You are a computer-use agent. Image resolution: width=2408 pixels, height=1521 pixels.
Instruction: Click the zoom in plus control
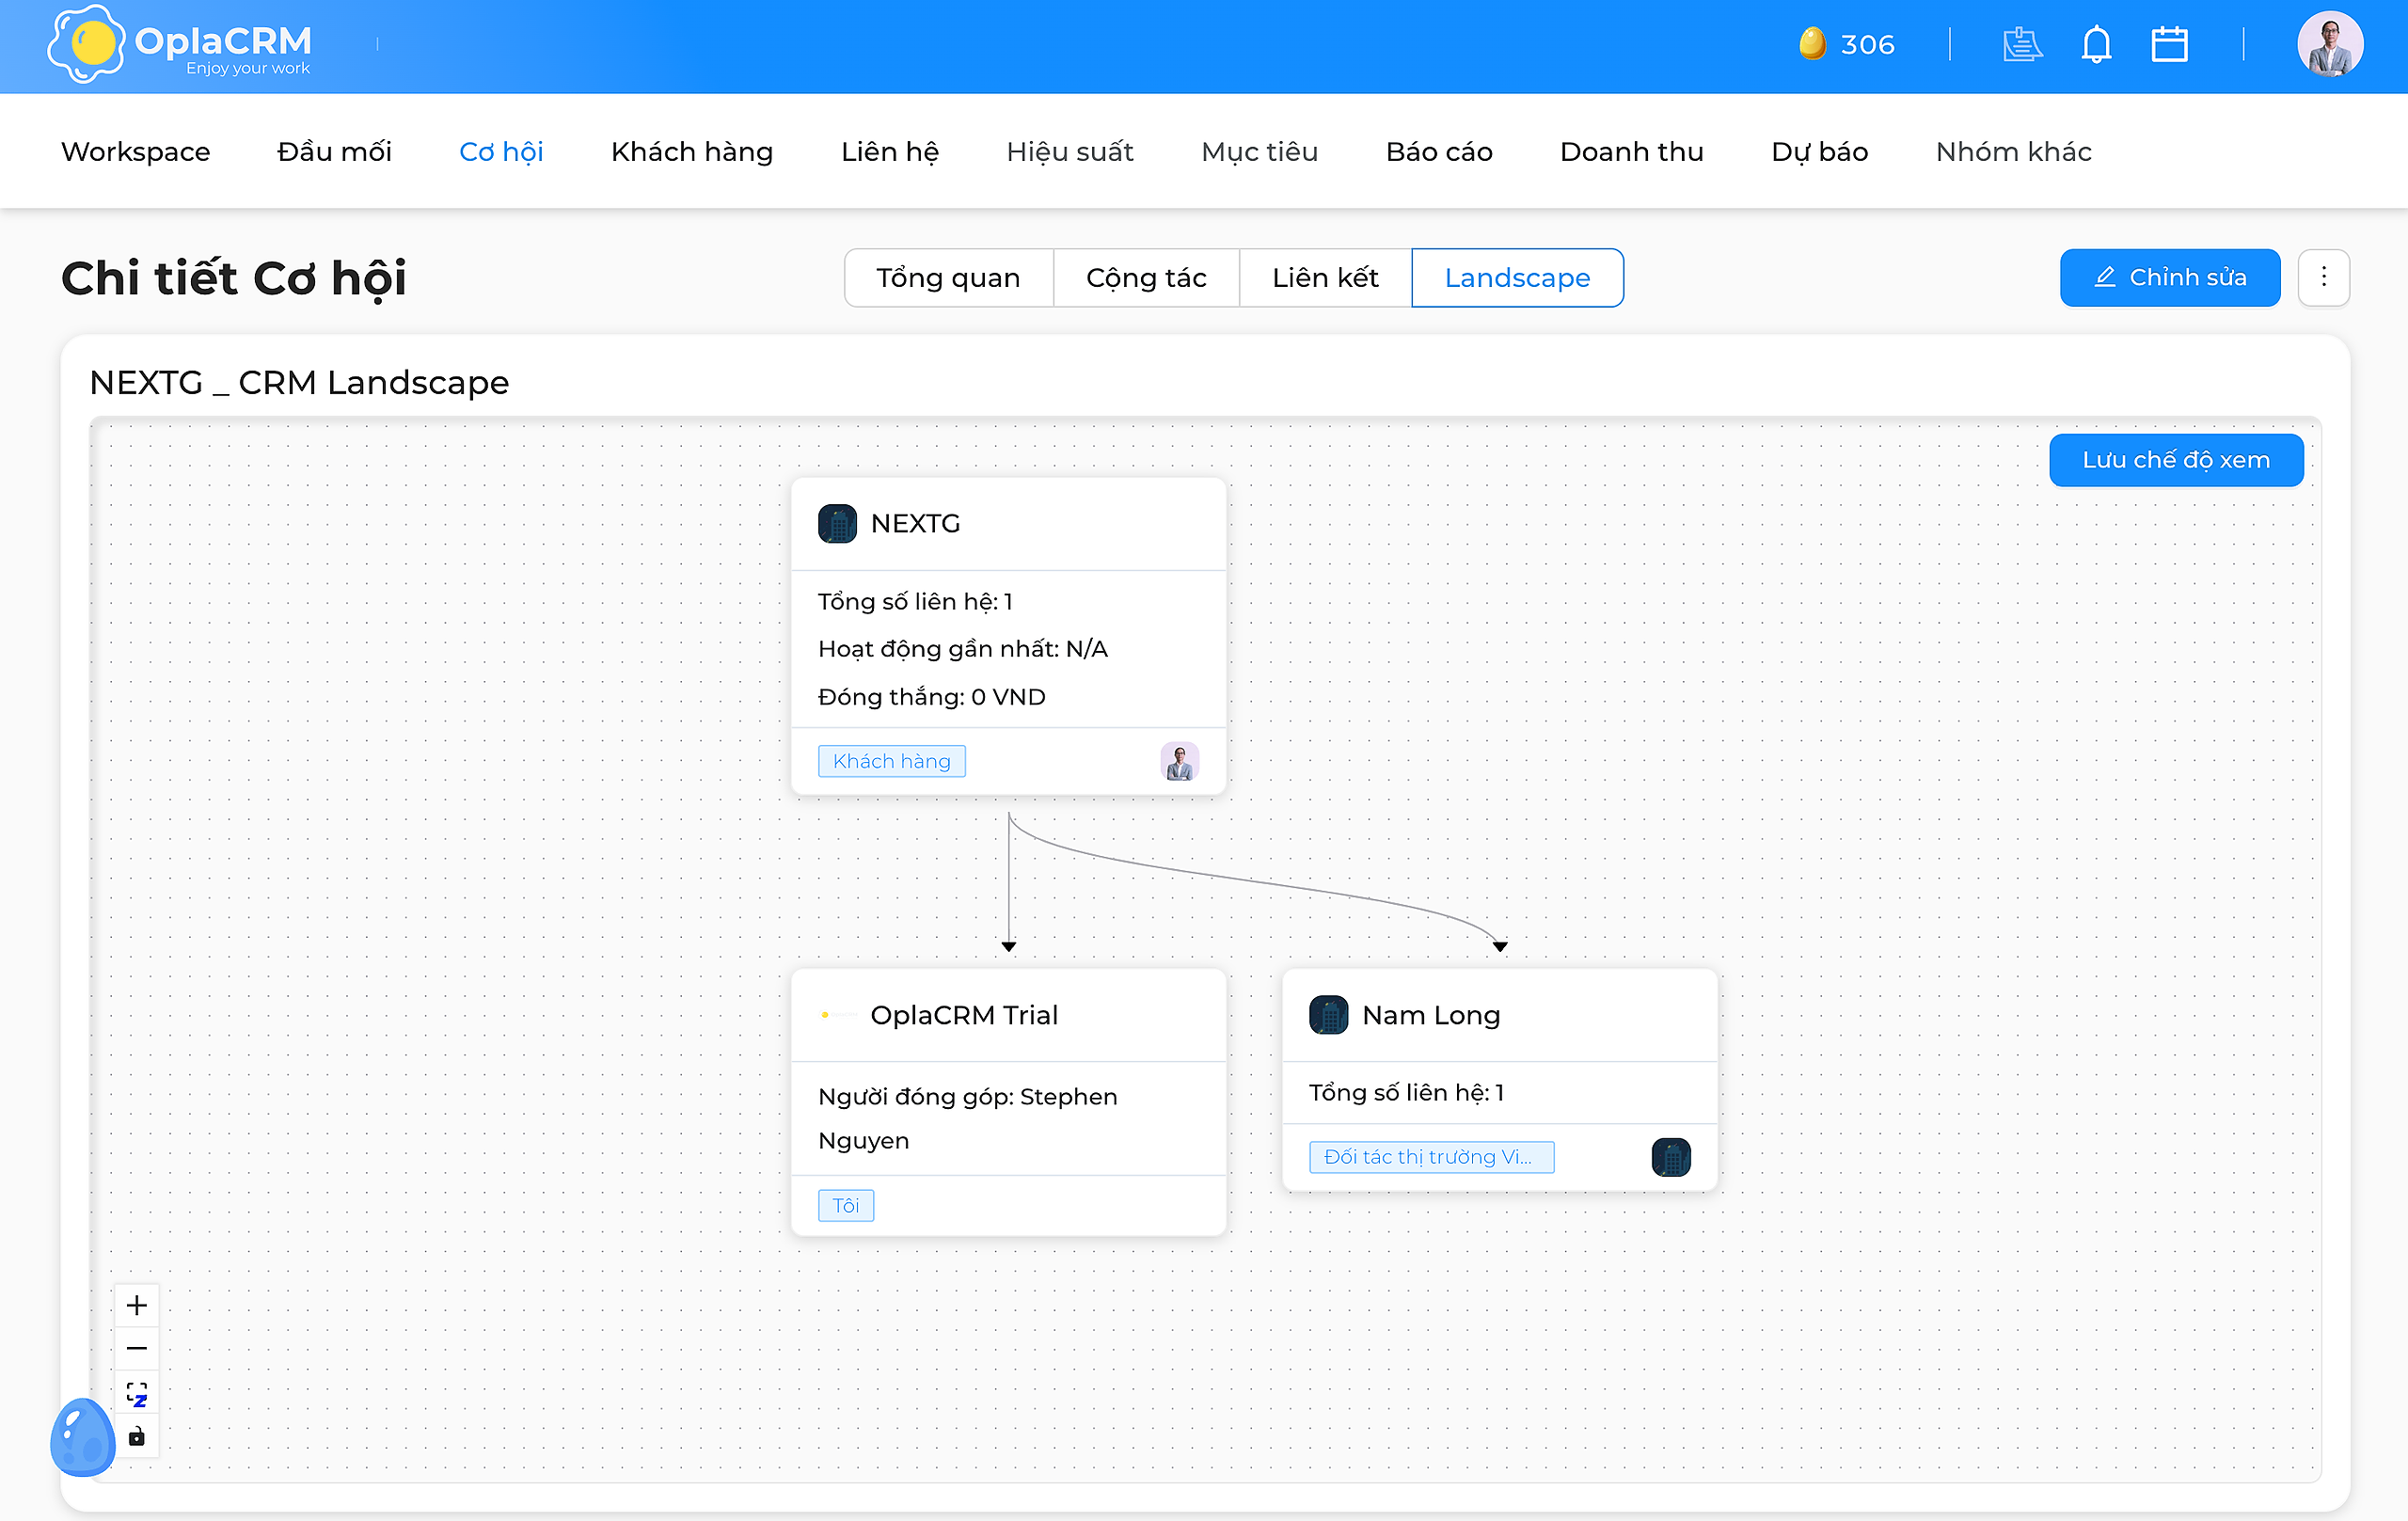pyautogui.click(x=137, y=1305)
